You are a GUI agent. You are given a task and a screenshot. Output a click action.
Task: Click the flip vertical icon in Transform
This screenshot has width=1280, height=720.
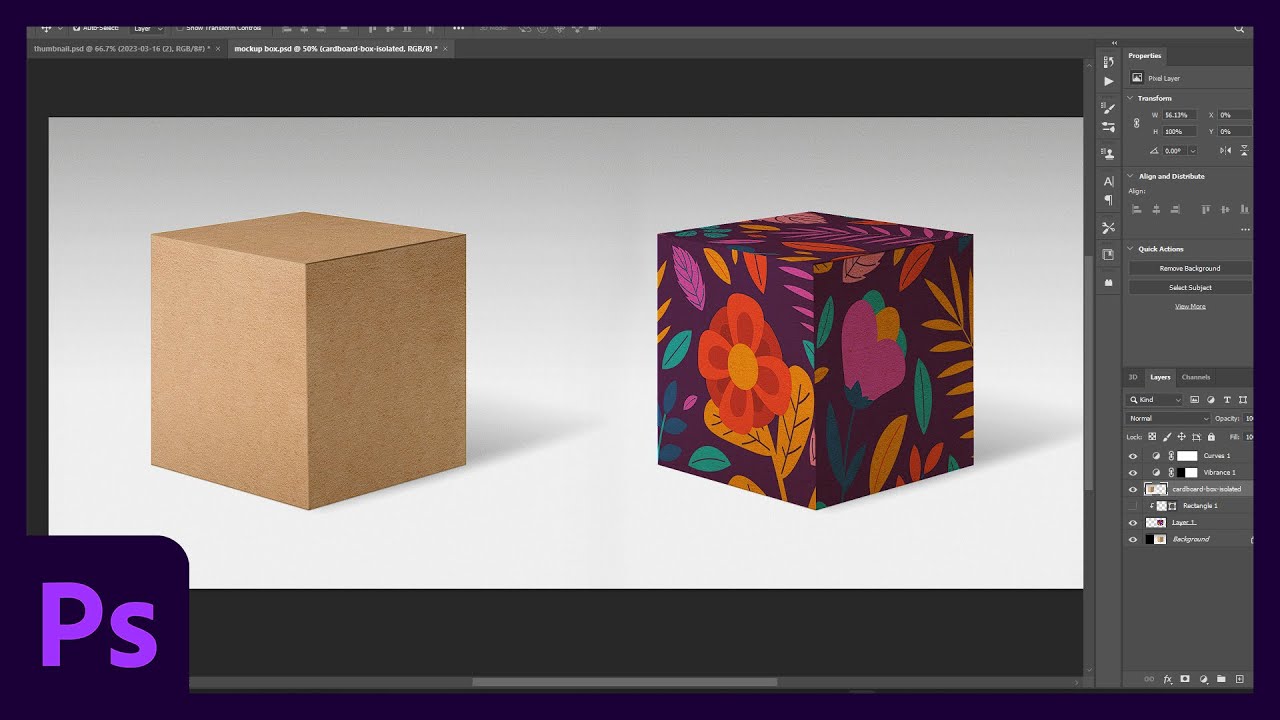pos(1243,150)
